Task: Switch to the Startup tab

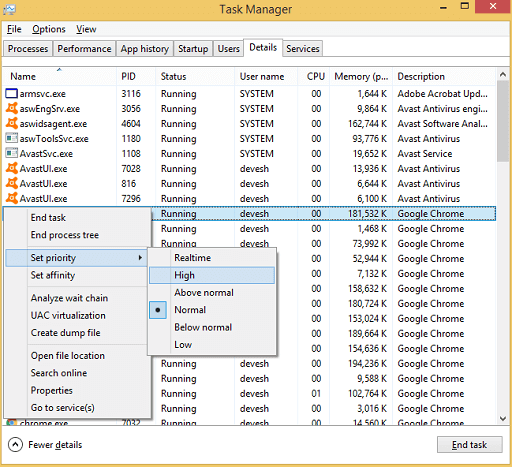Action: (x=193, y=49)
